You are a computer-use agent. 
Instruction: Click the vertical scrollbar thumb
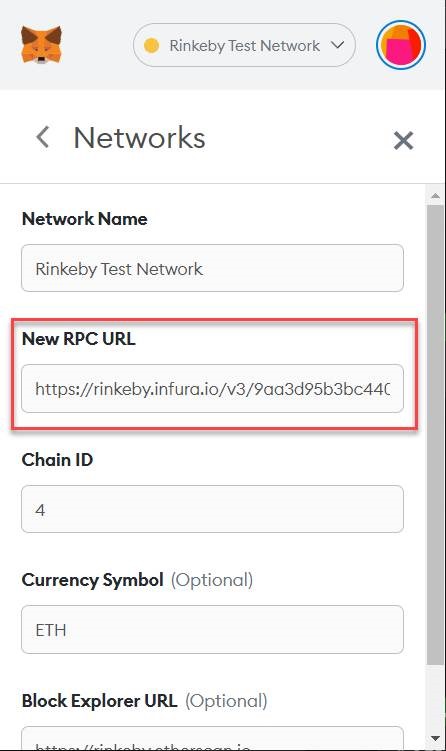click(435, 434)
